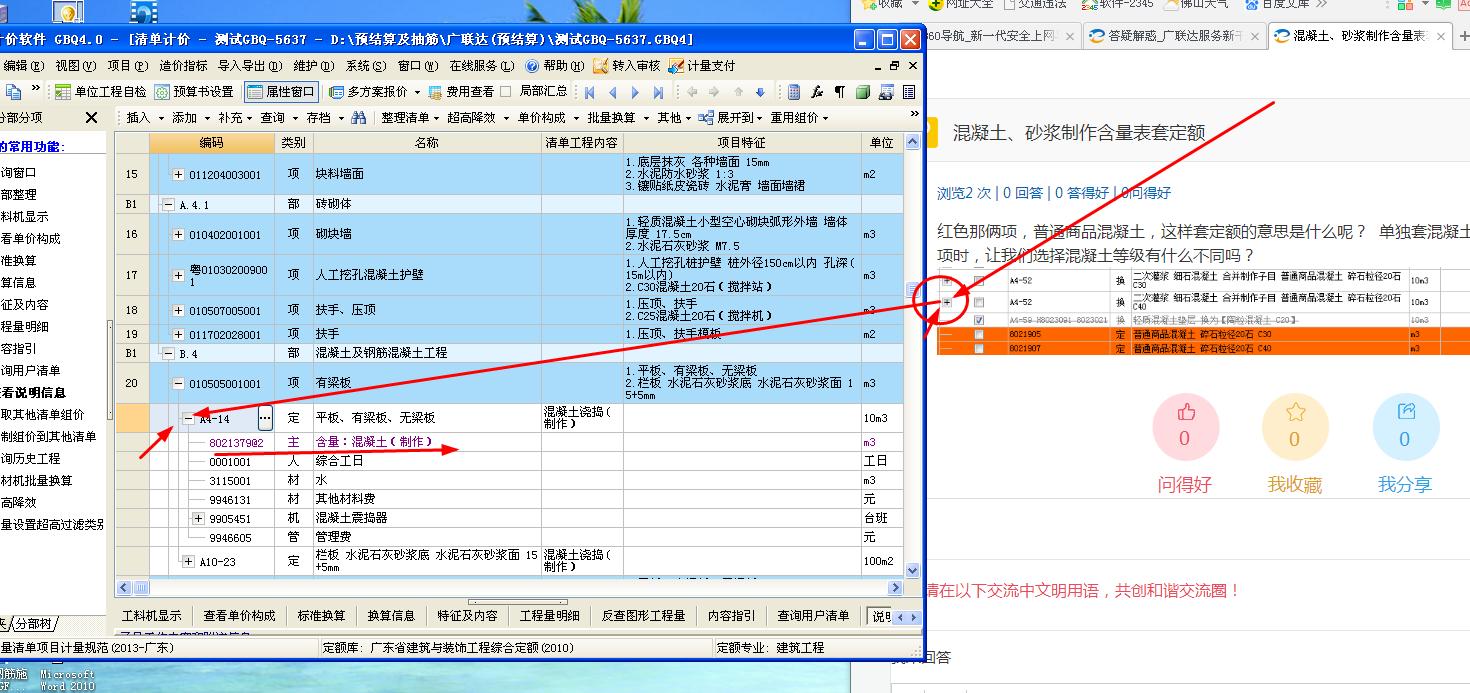1470x693 pixels.
Task: Open the 整理清单 dropdown
Action: click(x=411, y=117)
